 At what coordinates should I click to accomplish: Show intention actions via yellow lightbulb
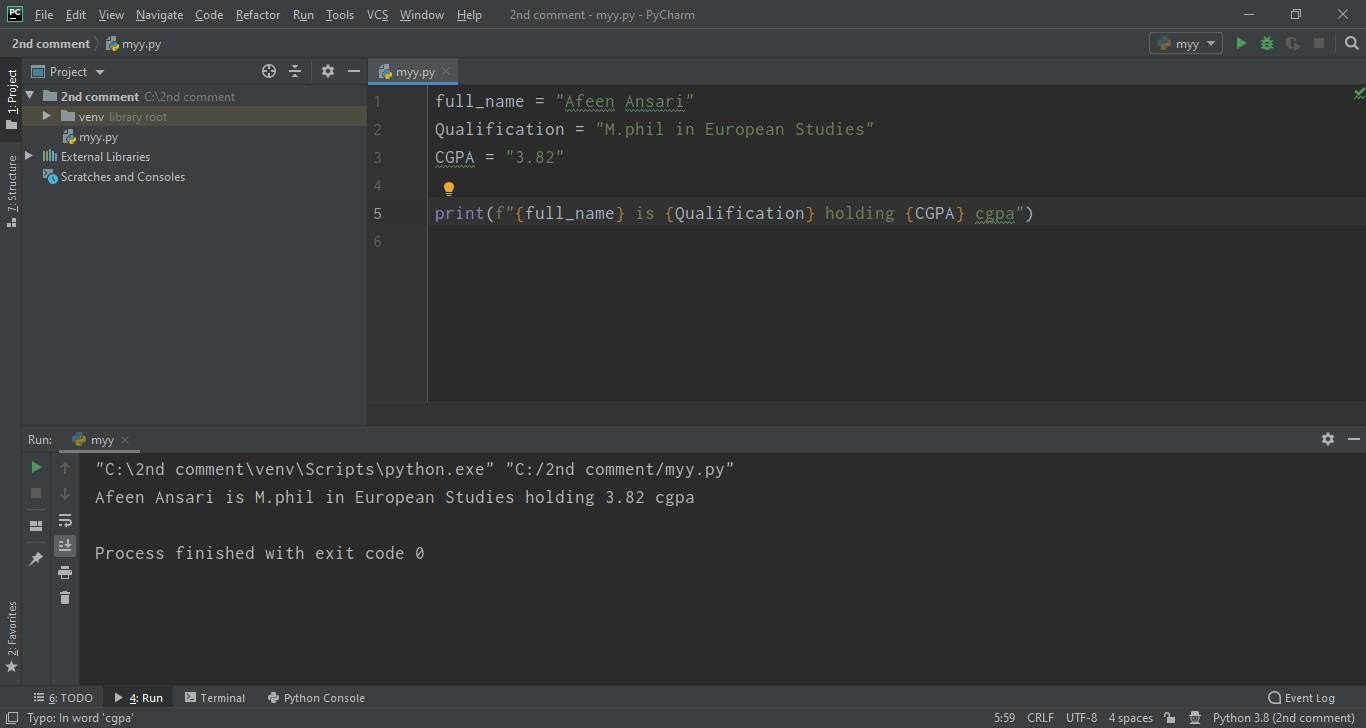(448, 188)
